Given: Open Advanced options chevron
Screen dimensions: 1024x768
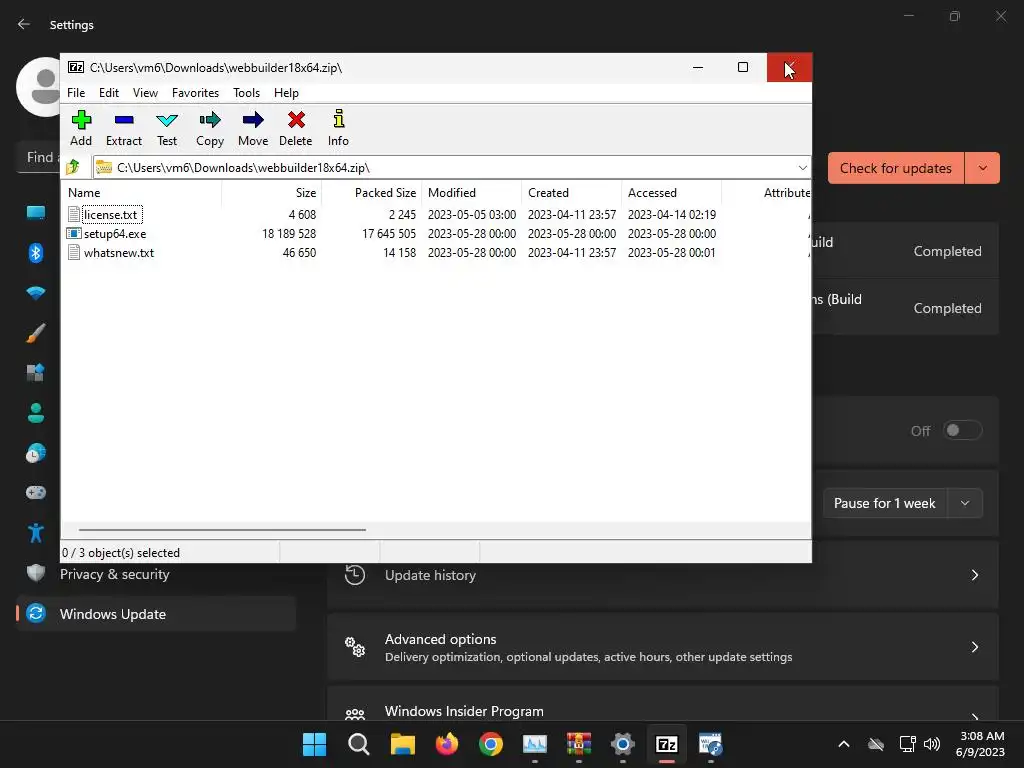Looking at the screenshot, I should (x=974, y=647).
